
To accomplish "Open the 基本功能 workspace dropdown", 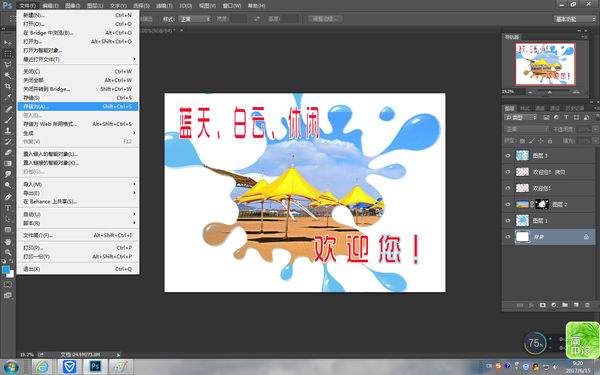I will (574, 19).
